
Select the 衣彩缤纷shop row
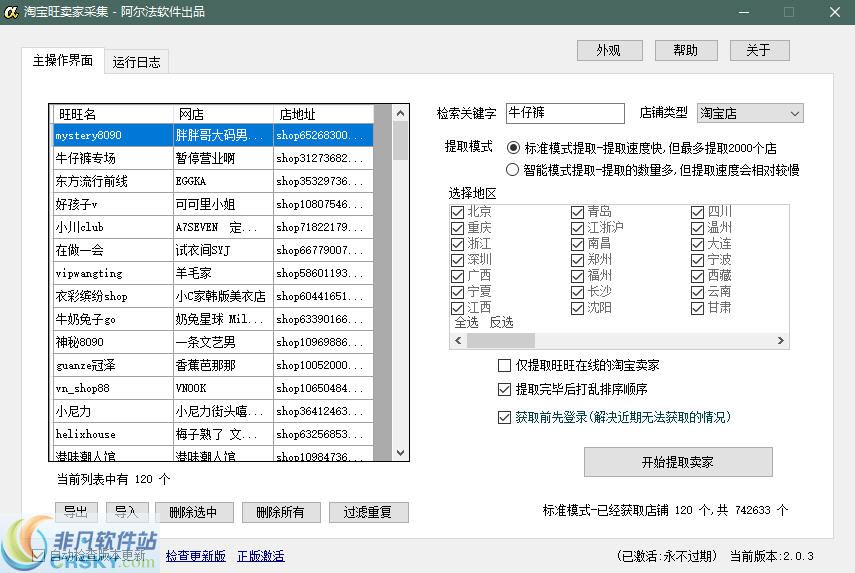point(213,296)
